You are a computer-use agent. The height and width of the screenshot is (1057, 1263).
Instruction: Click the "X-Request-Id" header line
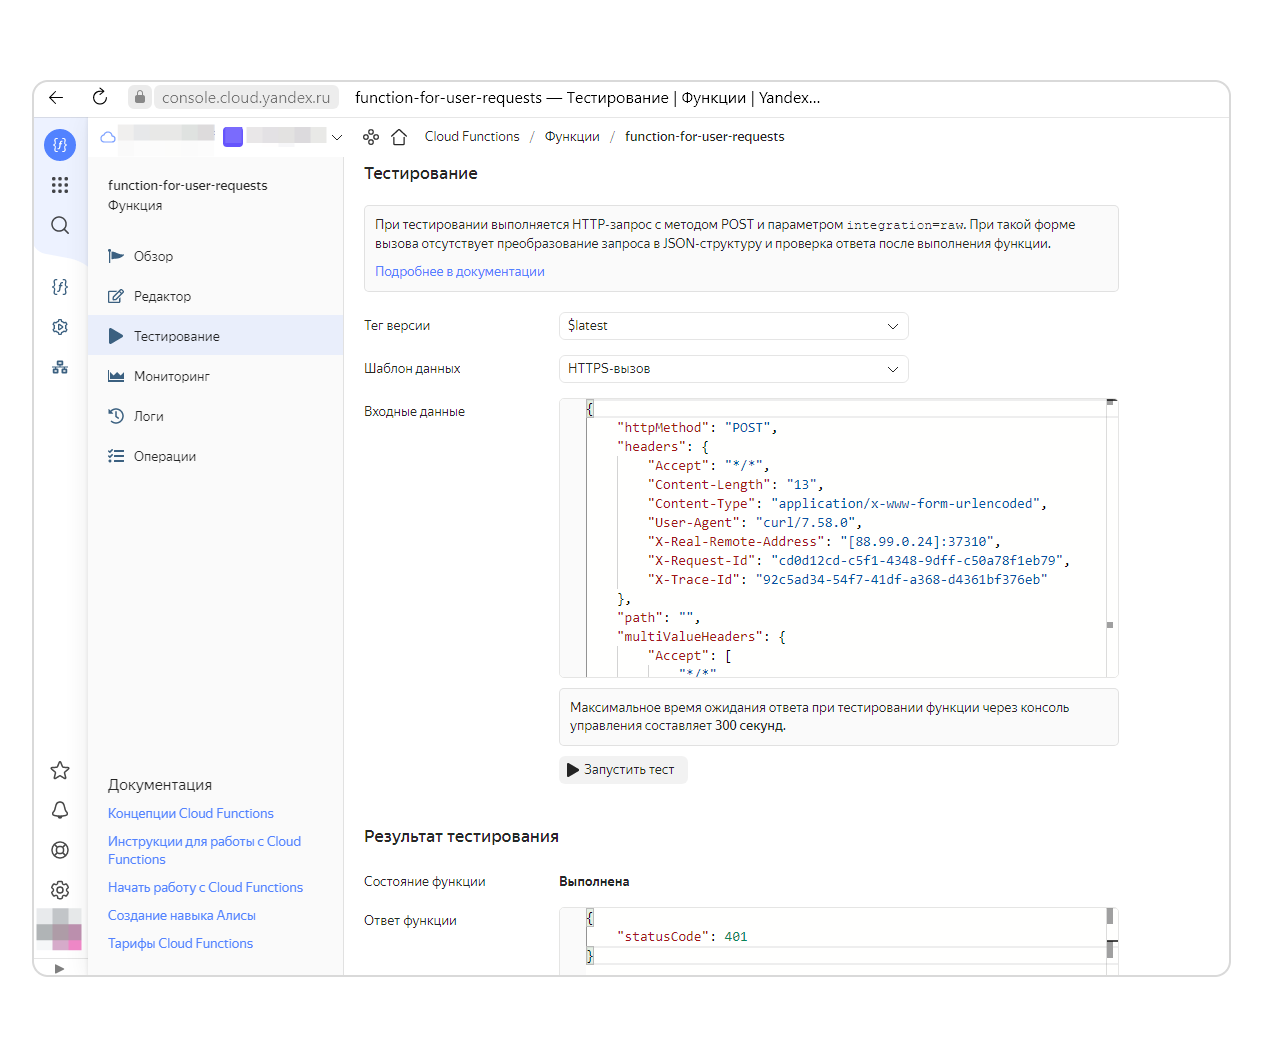click(859, 561)
